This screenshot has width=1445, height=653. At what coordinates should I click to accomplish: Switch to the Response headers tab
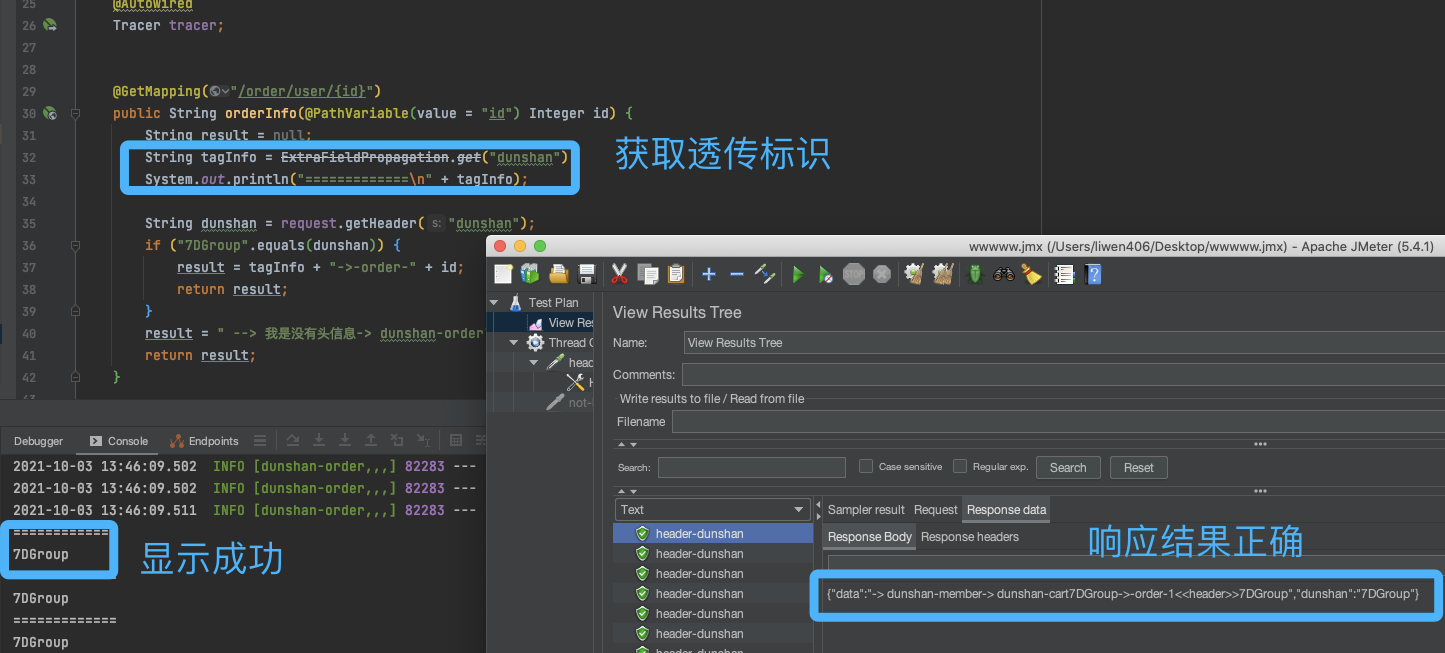pos(969,537)
